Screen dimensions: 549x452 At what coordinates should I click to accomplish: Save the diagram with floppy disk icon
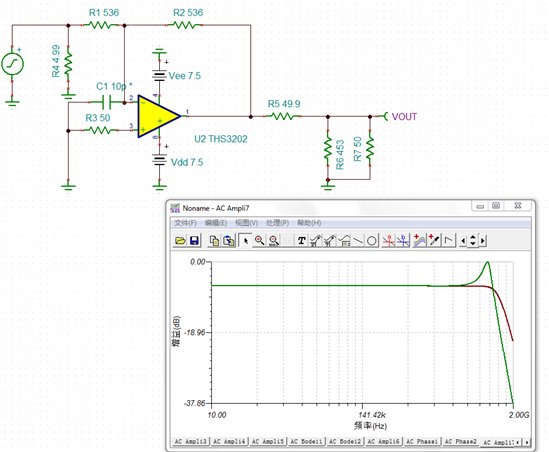click(x=194, y=241)
